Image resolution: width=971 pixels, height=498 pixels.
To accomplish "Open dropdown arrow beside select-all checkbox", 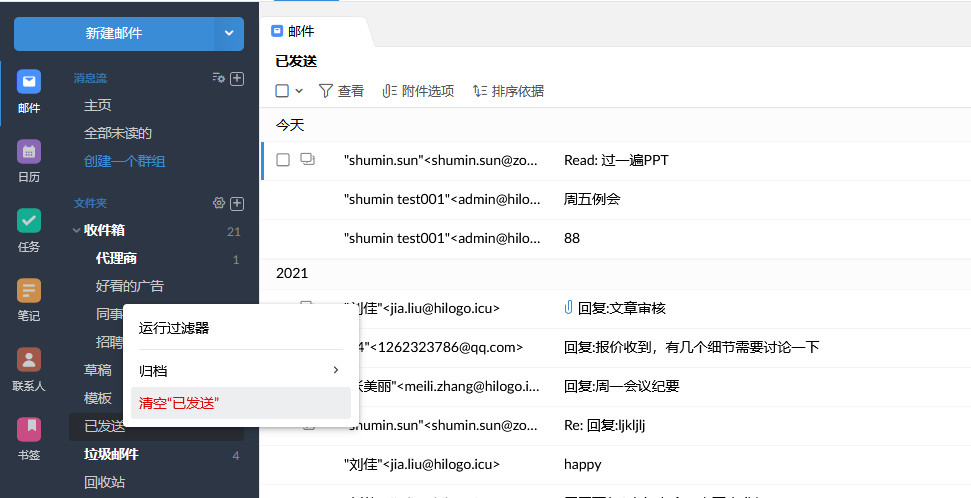I will pyautogui.click(x=299, y=91).
